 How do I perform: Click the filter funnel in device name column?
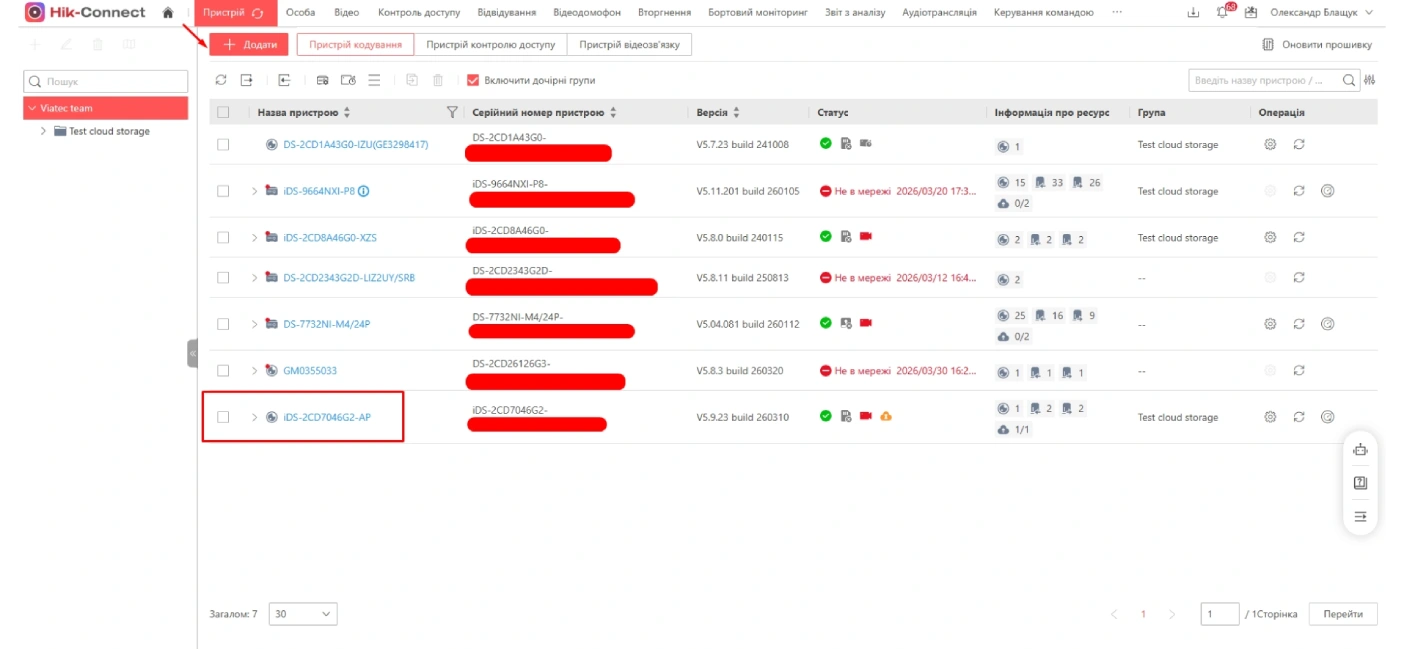[x=452, y=112]
